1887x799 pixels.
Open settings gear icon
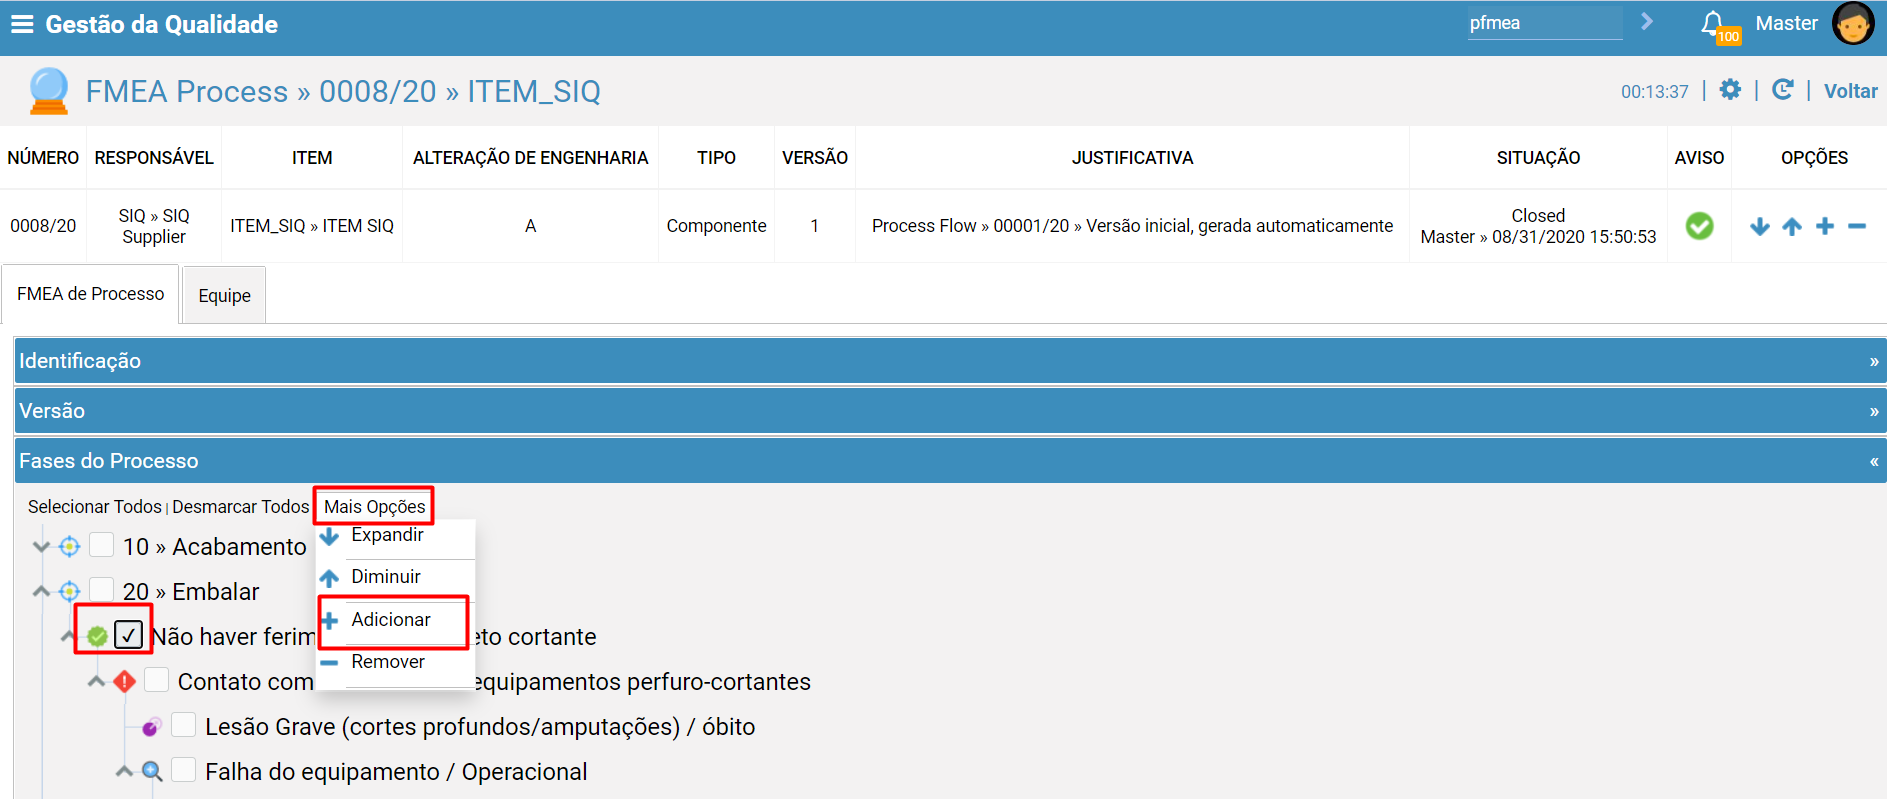1730,90
